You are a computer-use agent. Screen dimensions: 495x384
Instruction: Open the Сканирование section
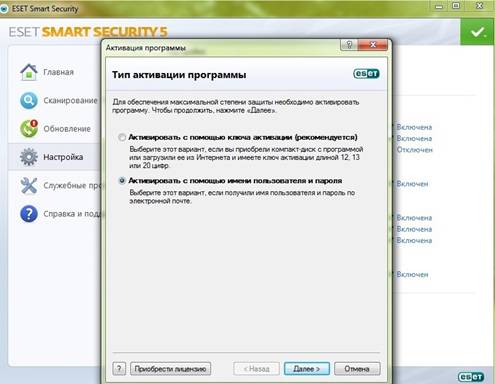(70, 100)
